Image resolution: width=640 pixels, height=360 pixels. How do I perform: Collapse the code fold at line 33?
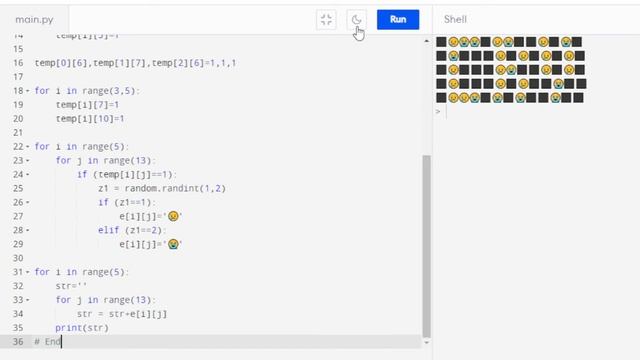28,300
